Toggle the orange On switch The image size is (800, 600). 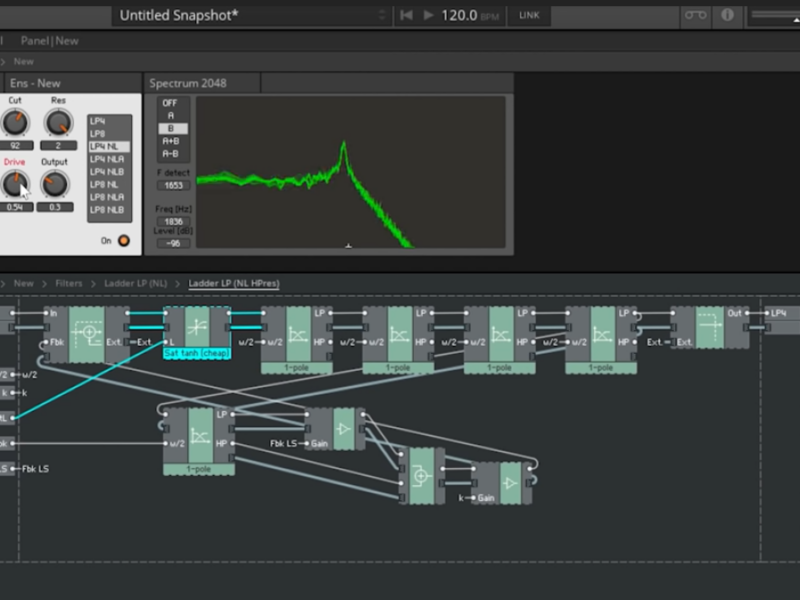(x=124, y=240)
